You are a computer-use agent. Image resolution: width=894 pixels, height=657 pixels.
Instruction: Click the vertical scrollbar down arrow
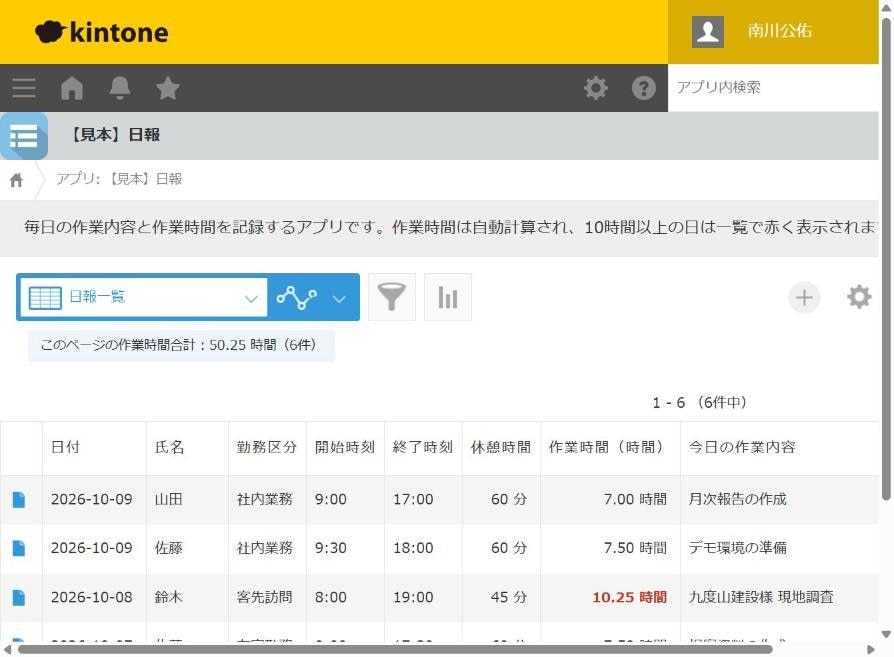pos(886,634)
